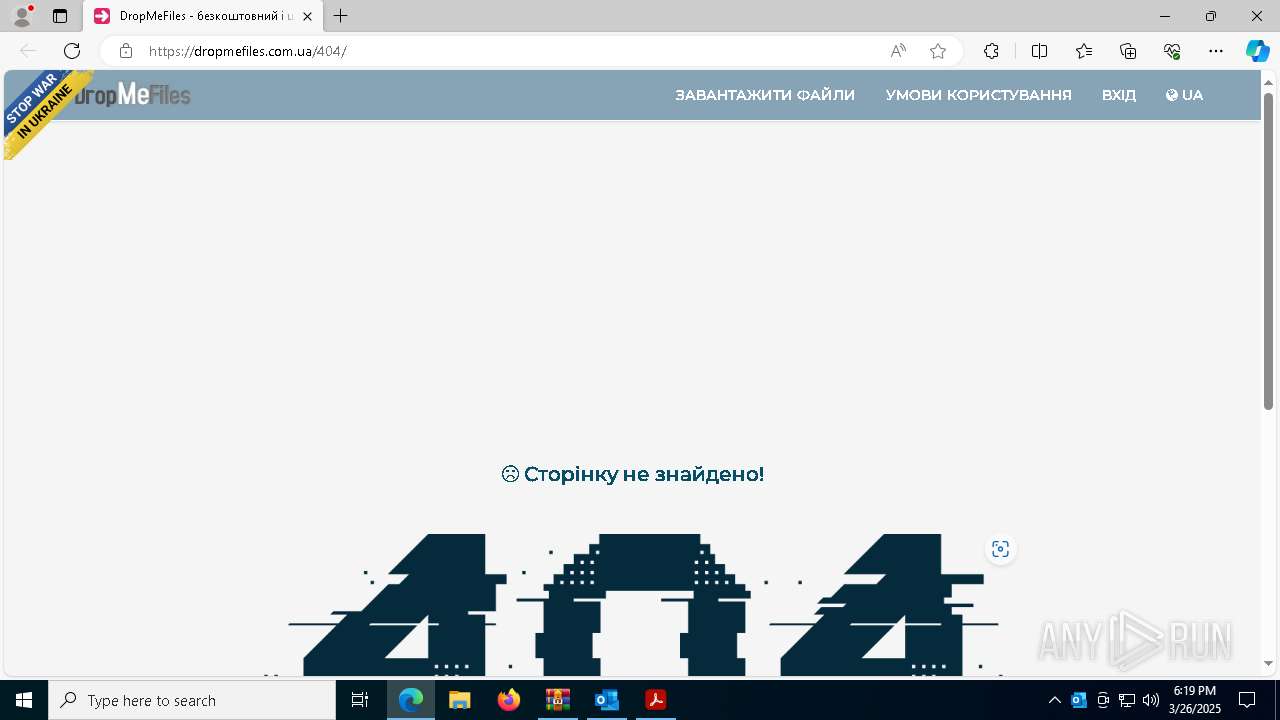The width and height of the screenshot is (1280, 720).
Task: Click the page vertical scrollbar thumb
Action: coord(1268,250)
